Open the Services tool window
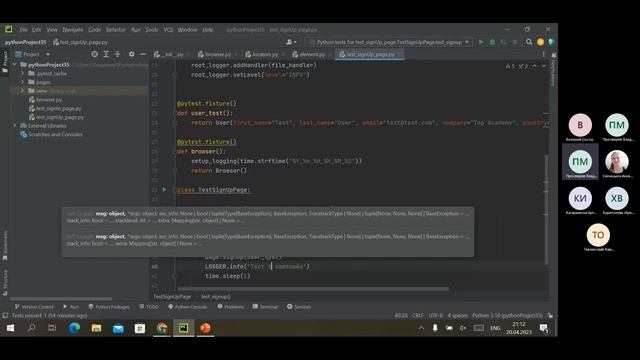640x360 pixels. pyautogui.click(x=299, y=307)
